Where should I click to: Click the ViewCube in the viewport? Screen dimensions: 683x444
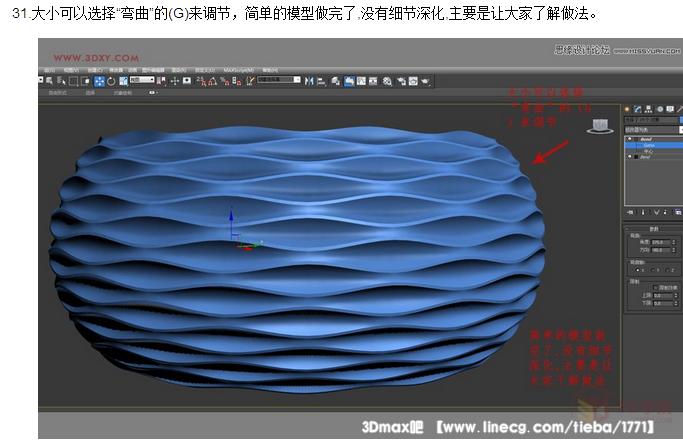click(x=600, y=125)
